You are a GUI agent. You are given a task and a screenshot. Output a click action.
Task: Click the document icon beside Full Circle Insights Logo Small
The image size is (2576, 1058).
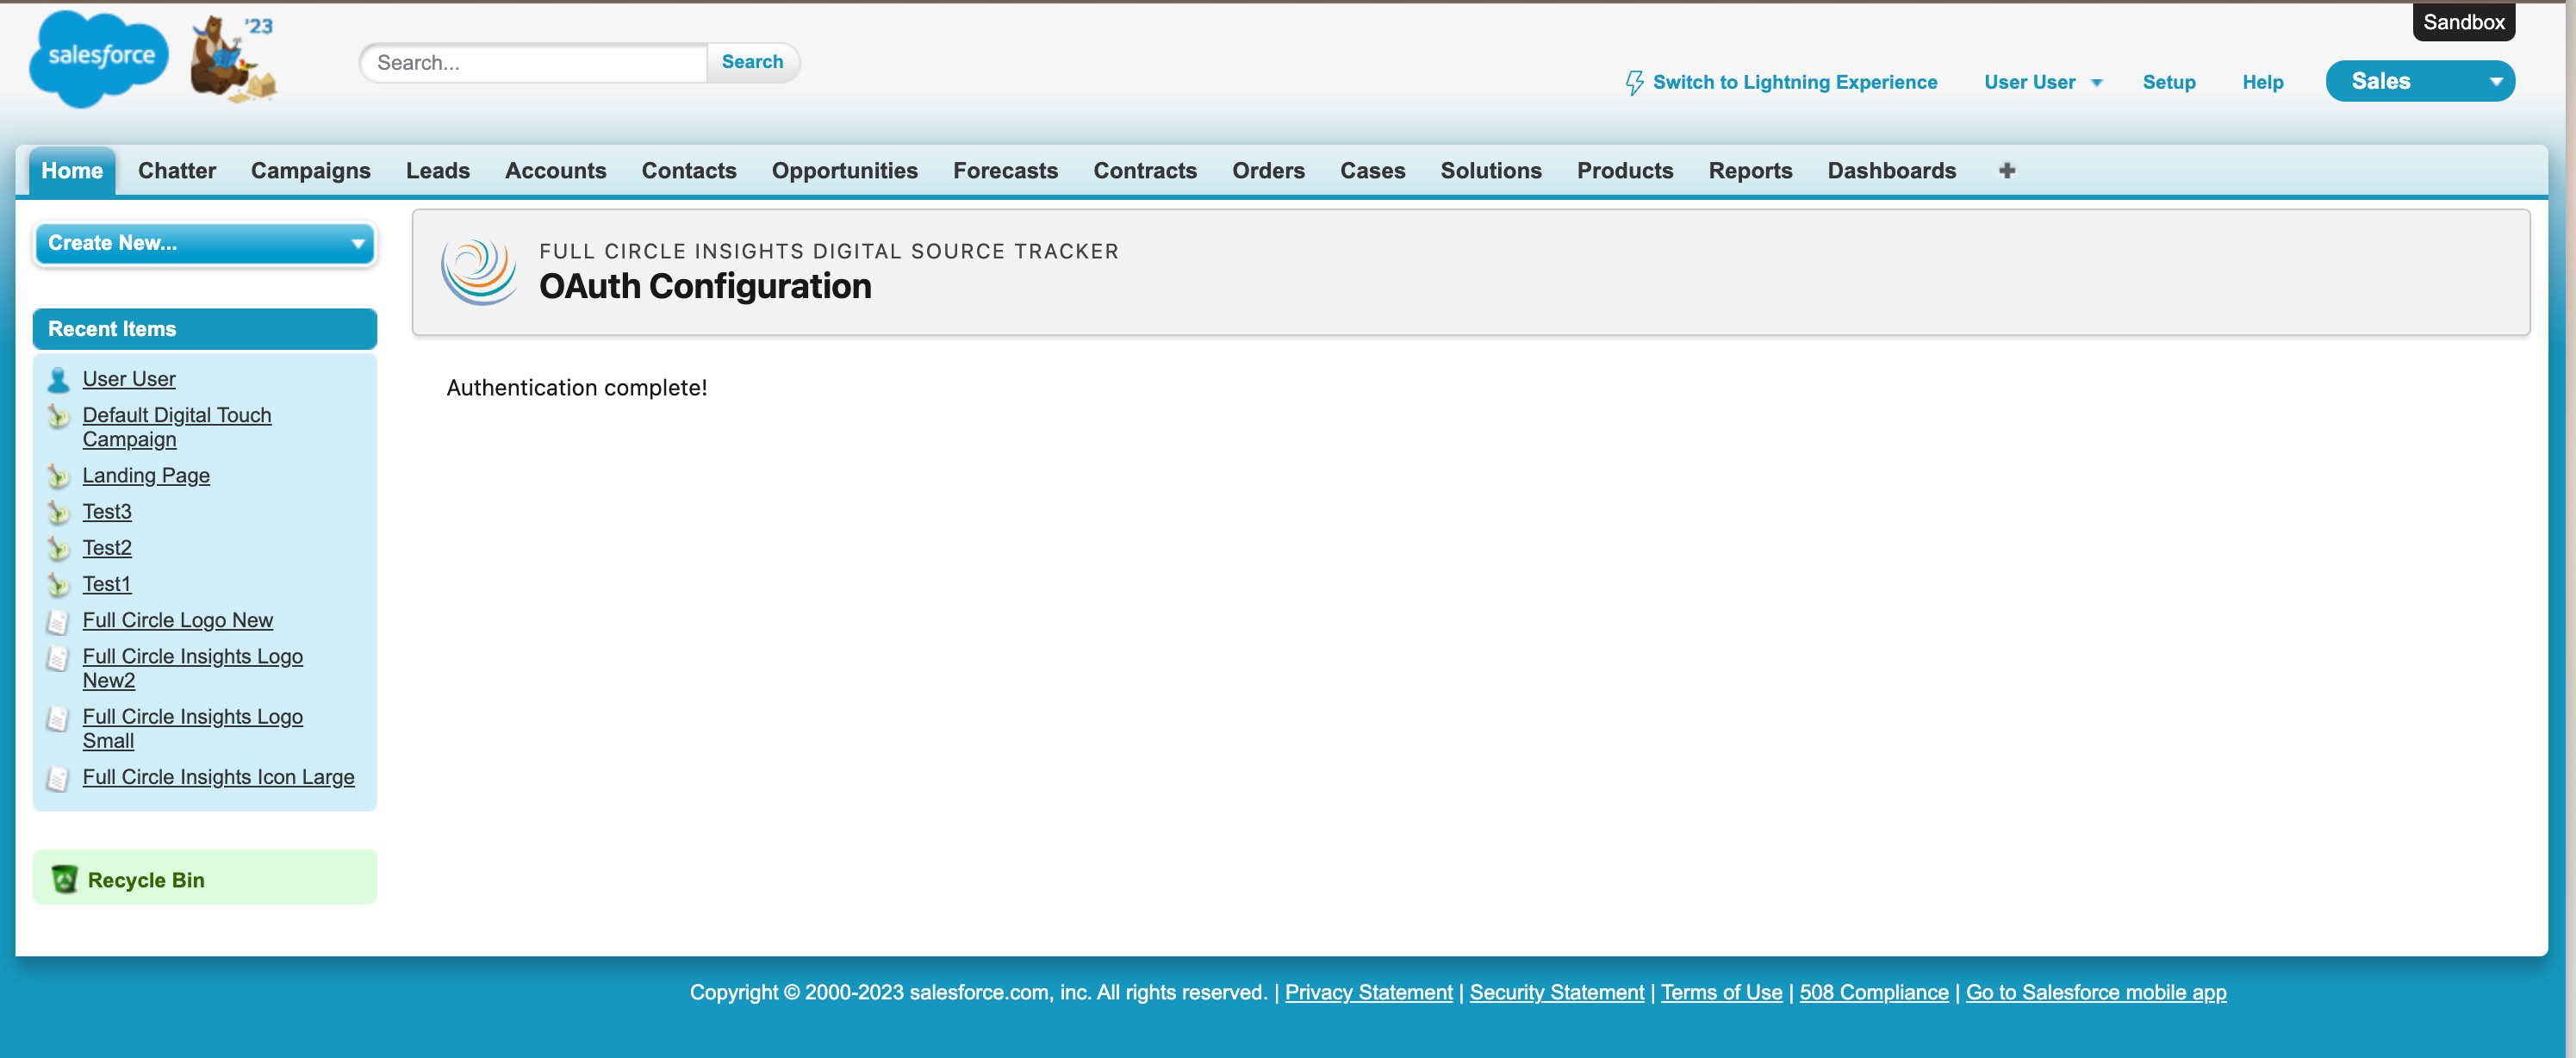click(x=58, y=718)
